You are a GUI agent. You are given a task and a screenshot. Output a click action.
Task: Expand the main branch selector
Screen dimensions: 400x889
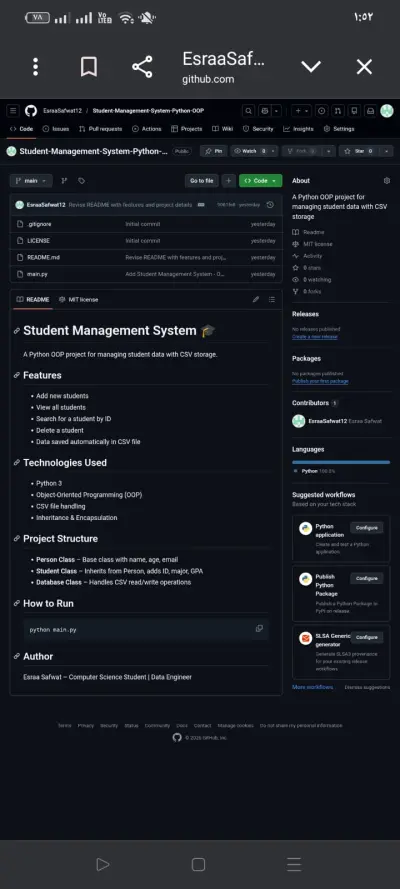coord(31,181)
